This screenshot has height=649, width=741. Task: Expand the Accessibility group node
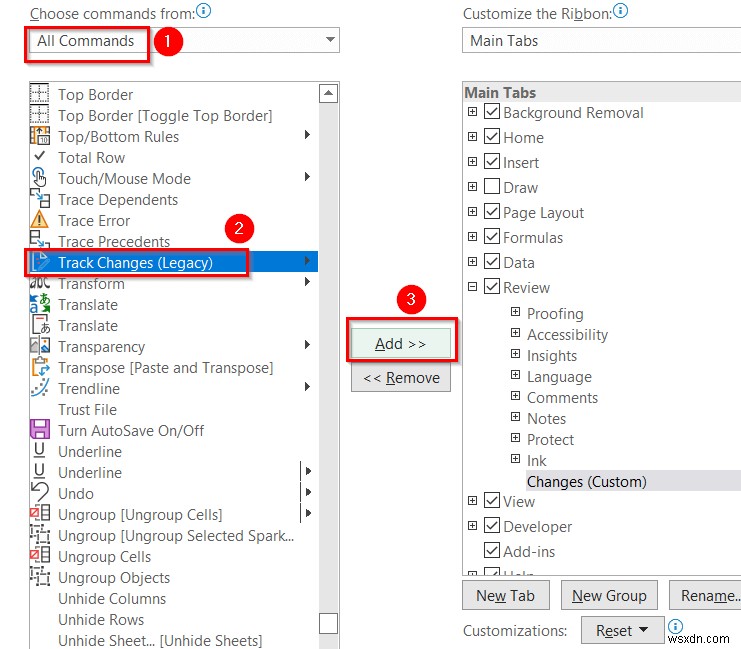point(515,333)
